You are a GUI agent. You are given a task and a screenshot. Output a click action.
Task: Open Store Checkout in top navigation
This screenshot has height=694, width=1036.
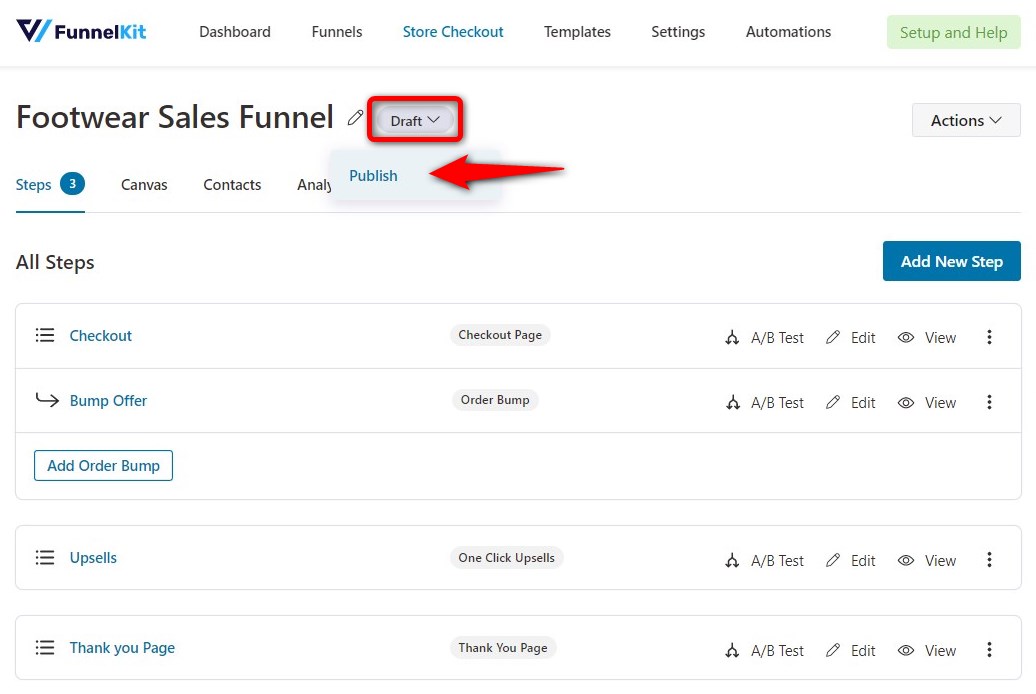453,32
